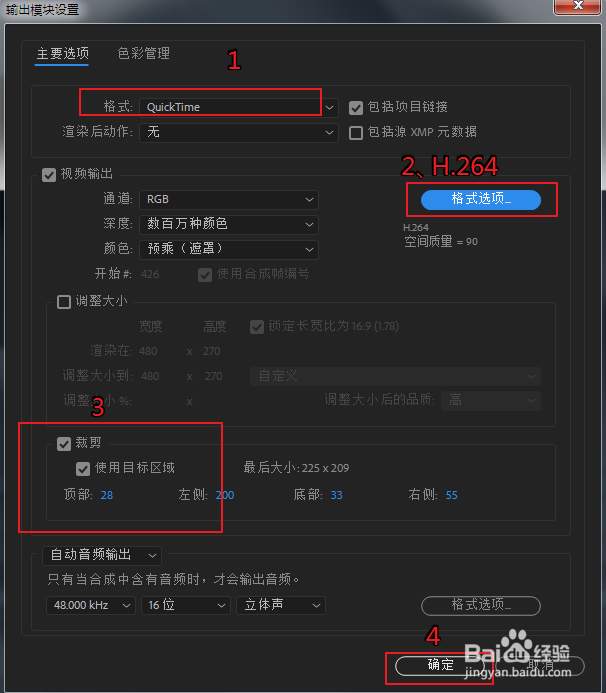Toggle the 包括项目链接 checkbox
Viewport: 606px width, 693px height.
(356, 108)
